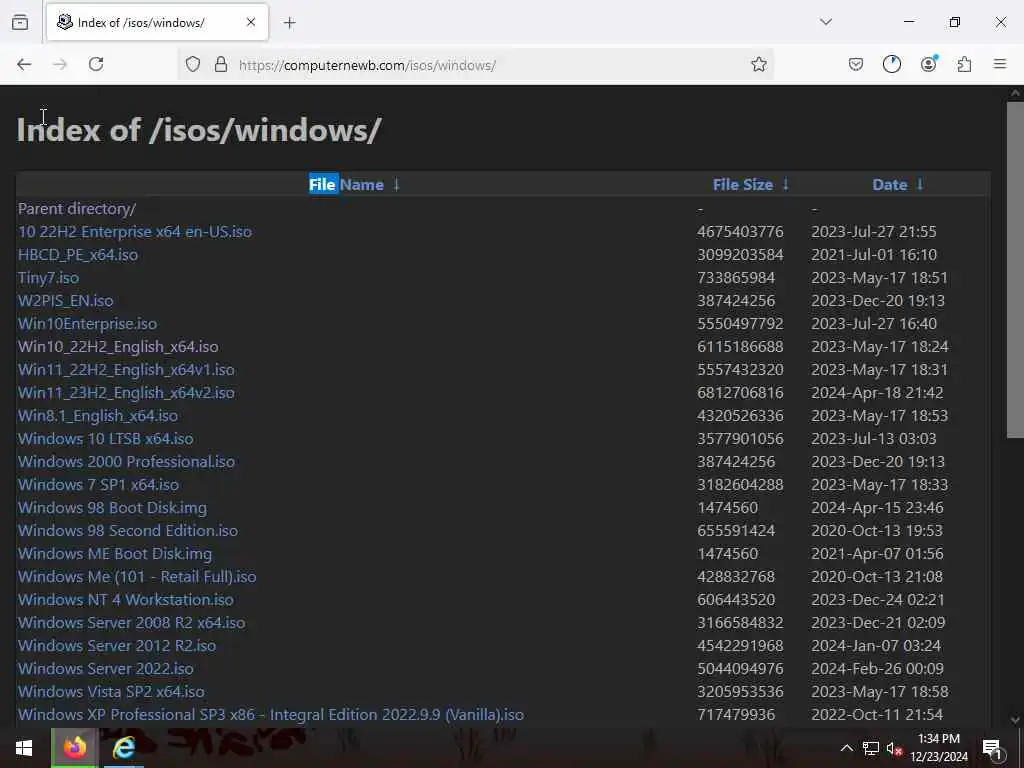
Task: Open the extensions puzzle icon
Action: [964, 64]
